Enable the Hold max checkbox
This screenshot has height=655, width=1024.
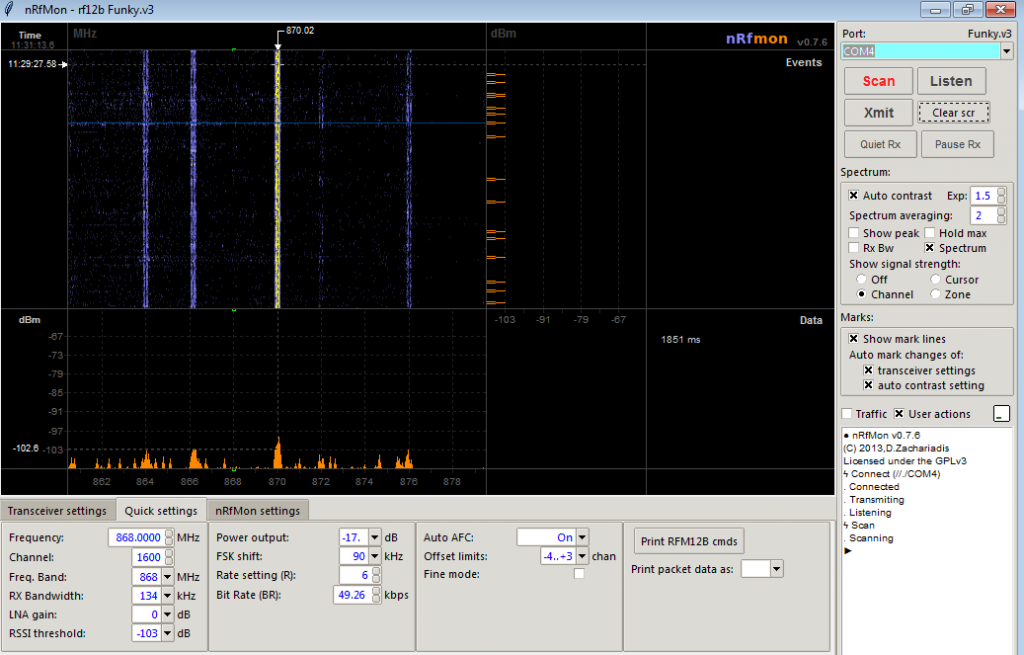pyautogui.click(x=930, y=233)
